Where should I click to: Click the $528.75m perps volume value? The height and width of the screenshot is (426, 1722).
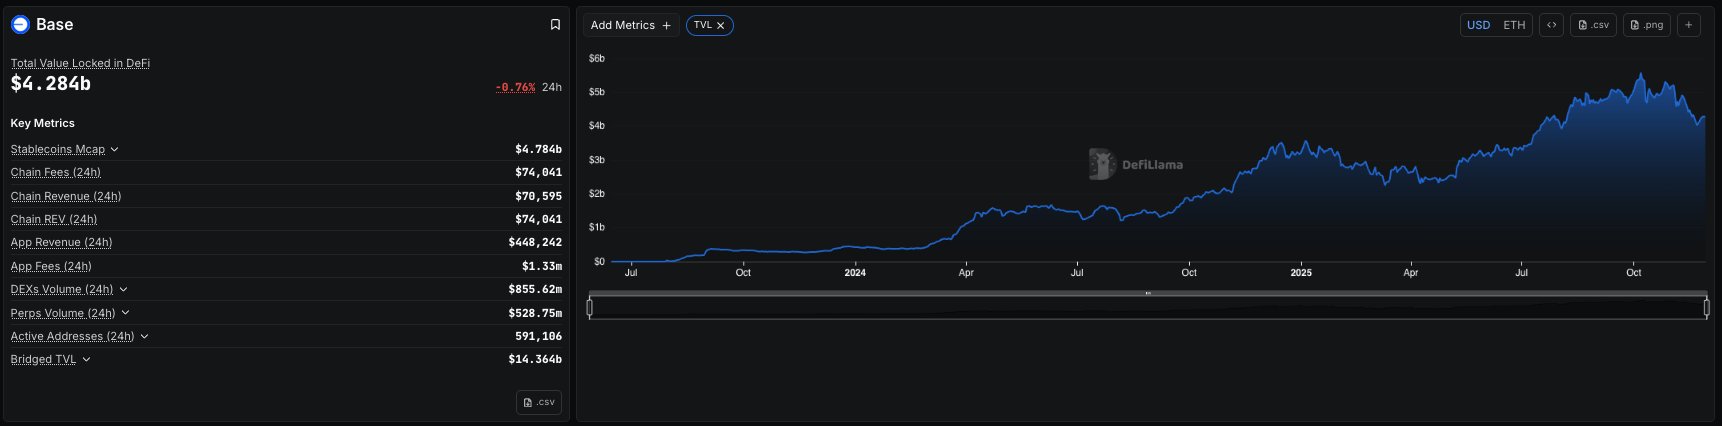(x=535, y=313)
